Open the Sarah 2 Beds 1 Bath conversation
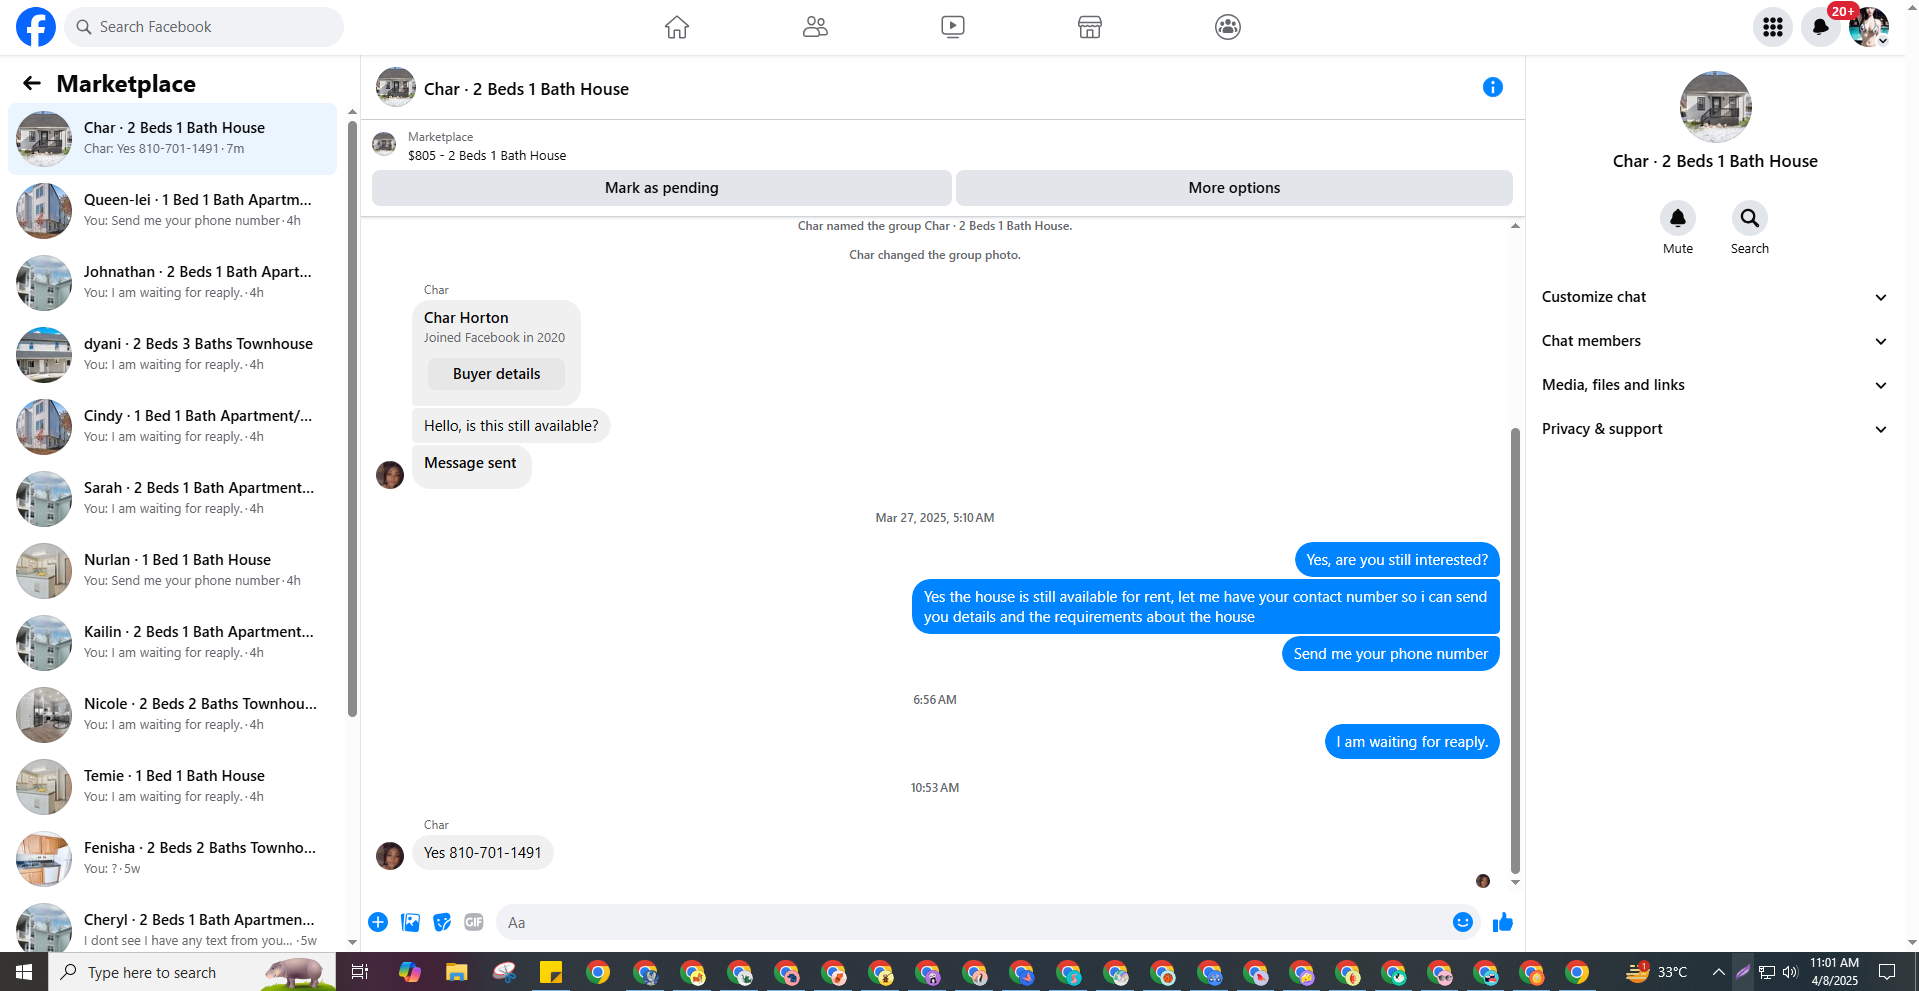1919x991 pixels. click(x=173, y=498)
